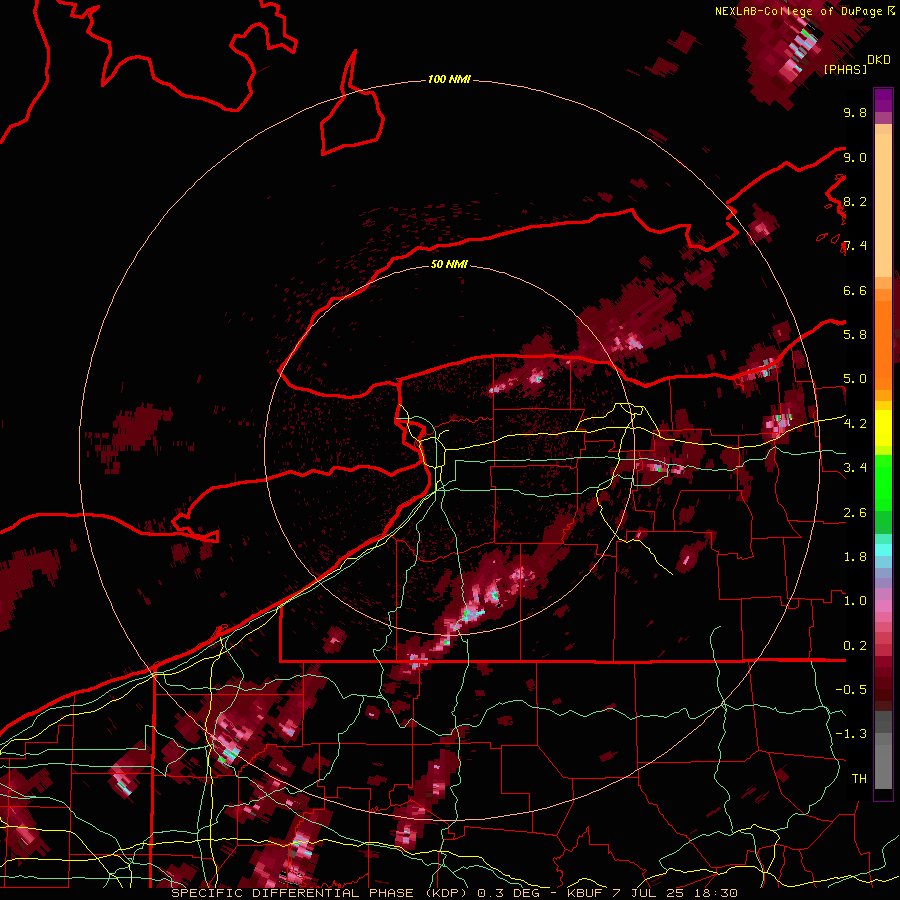900x900 pixels.
Task: Click the NEXLAB-College of DuPage label
Action: 798,11
